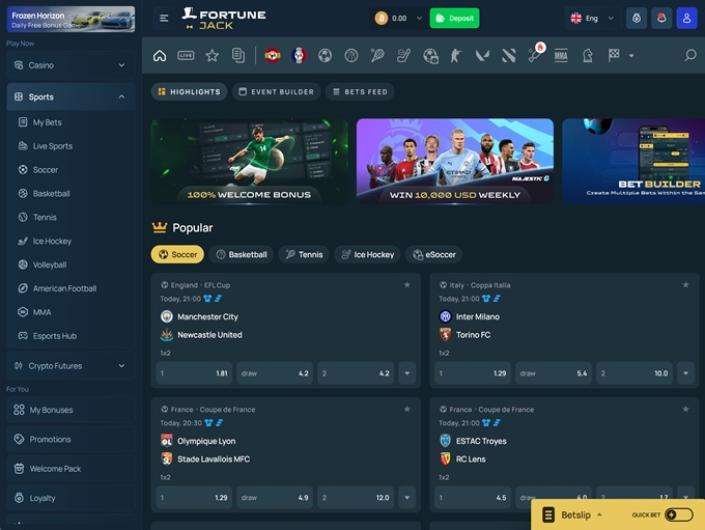Open the 100% Welcome Bonus banner

(x=249, y=161)
